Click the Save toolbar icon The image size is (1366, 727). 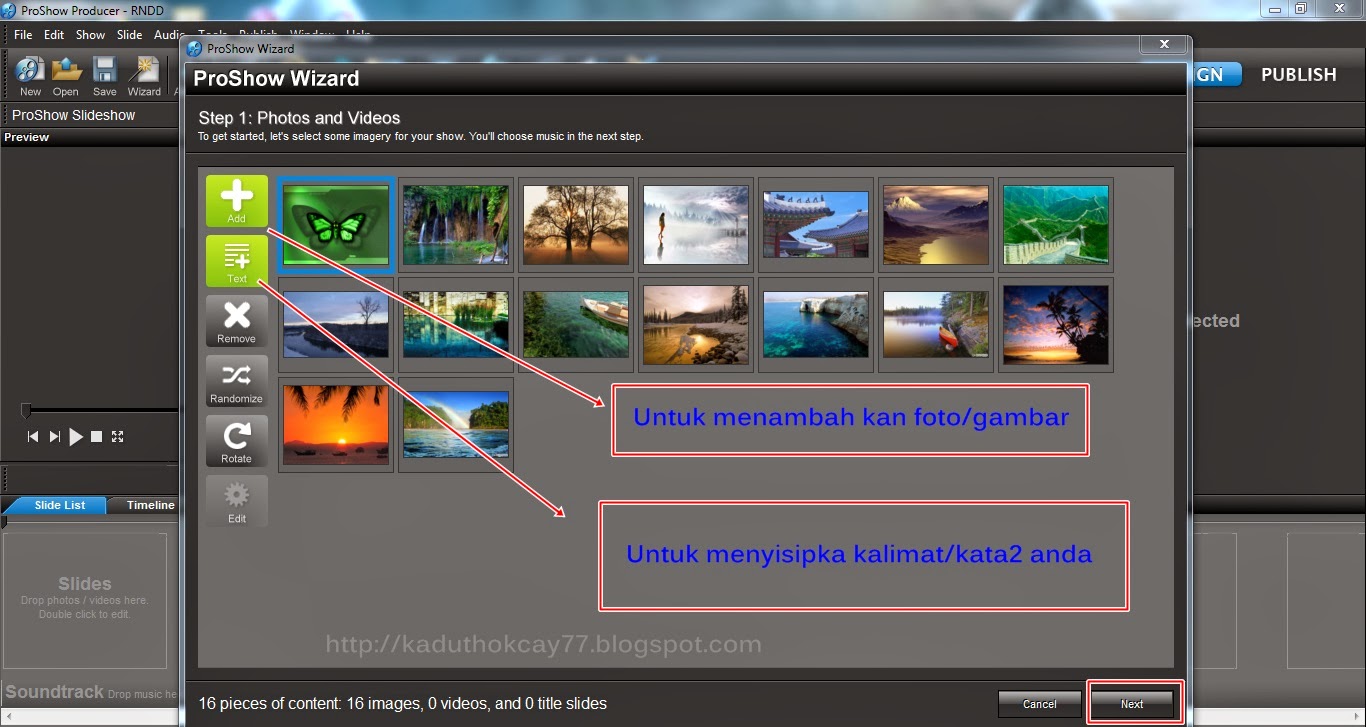(x=103, y=75)
